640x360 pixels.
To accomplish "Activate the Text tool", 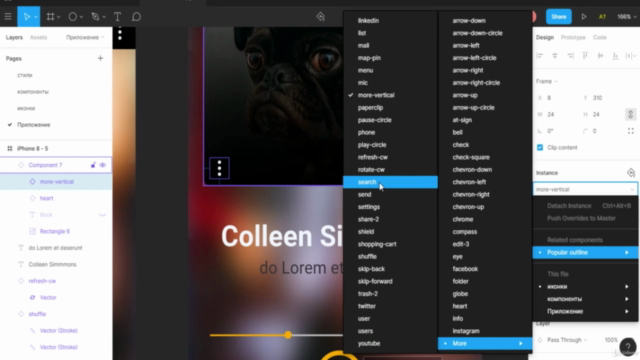I will 118,17.
